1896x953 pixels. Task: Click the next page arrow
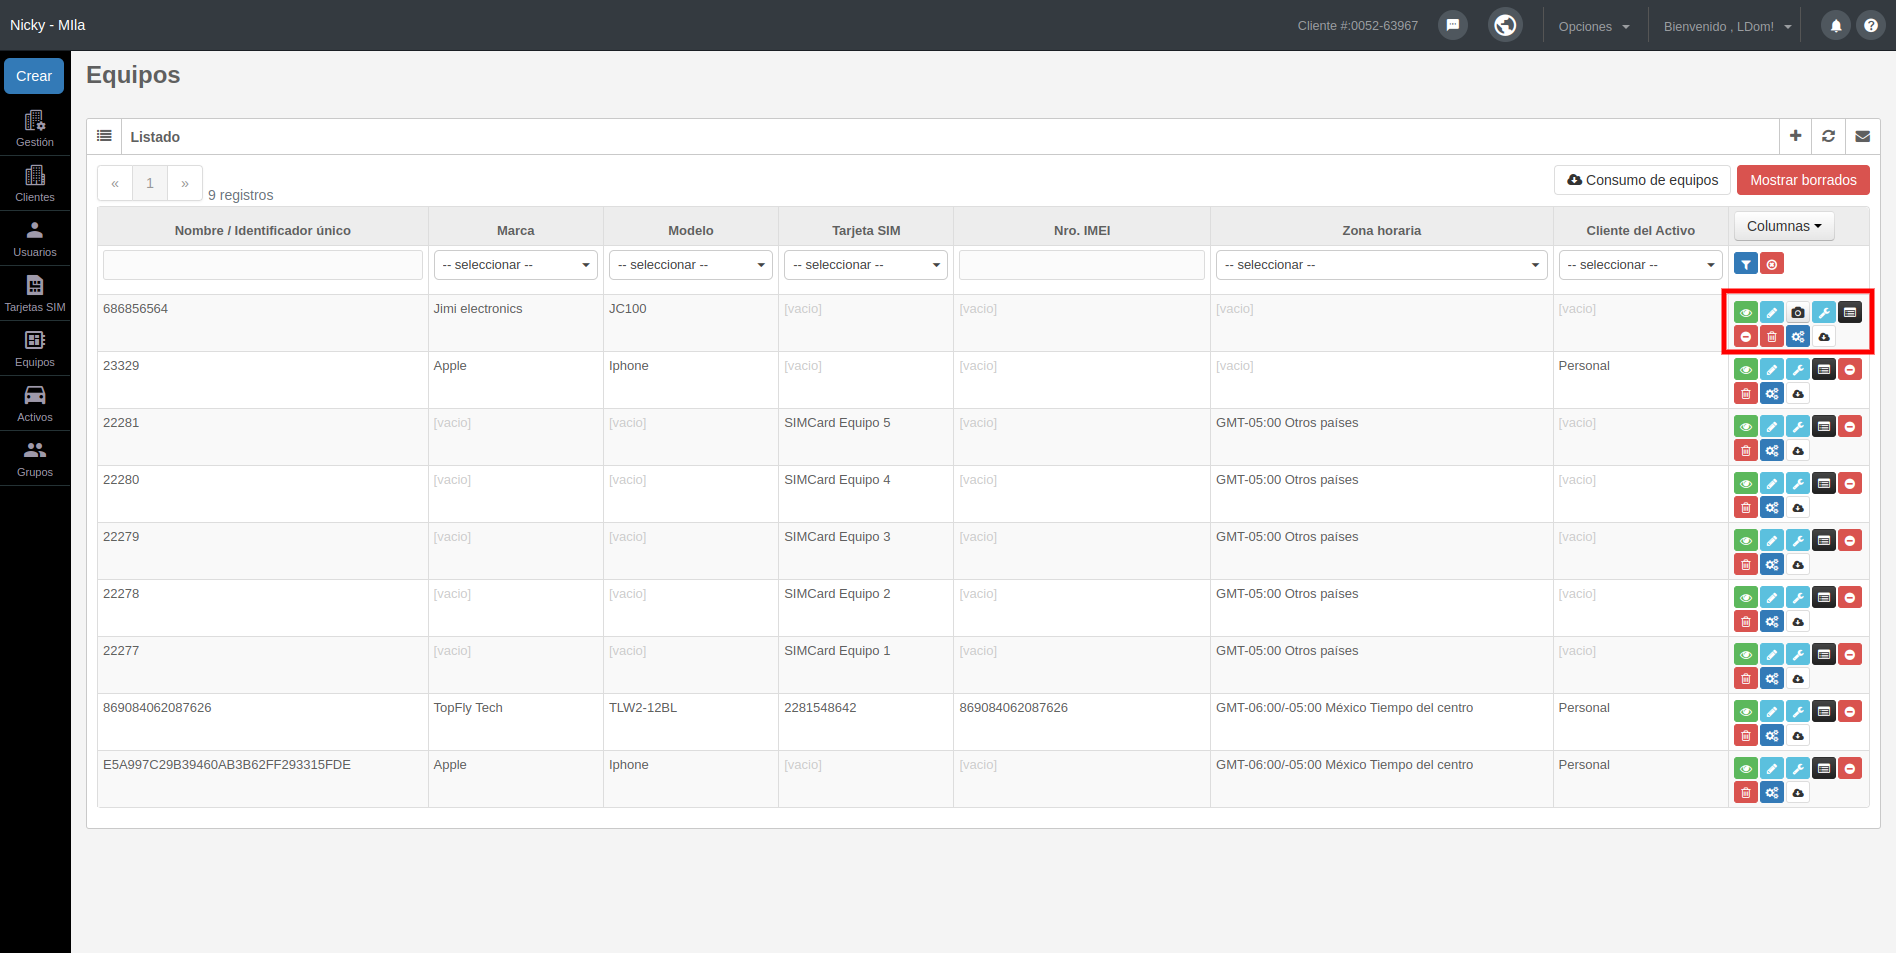[x=185, y=183]
